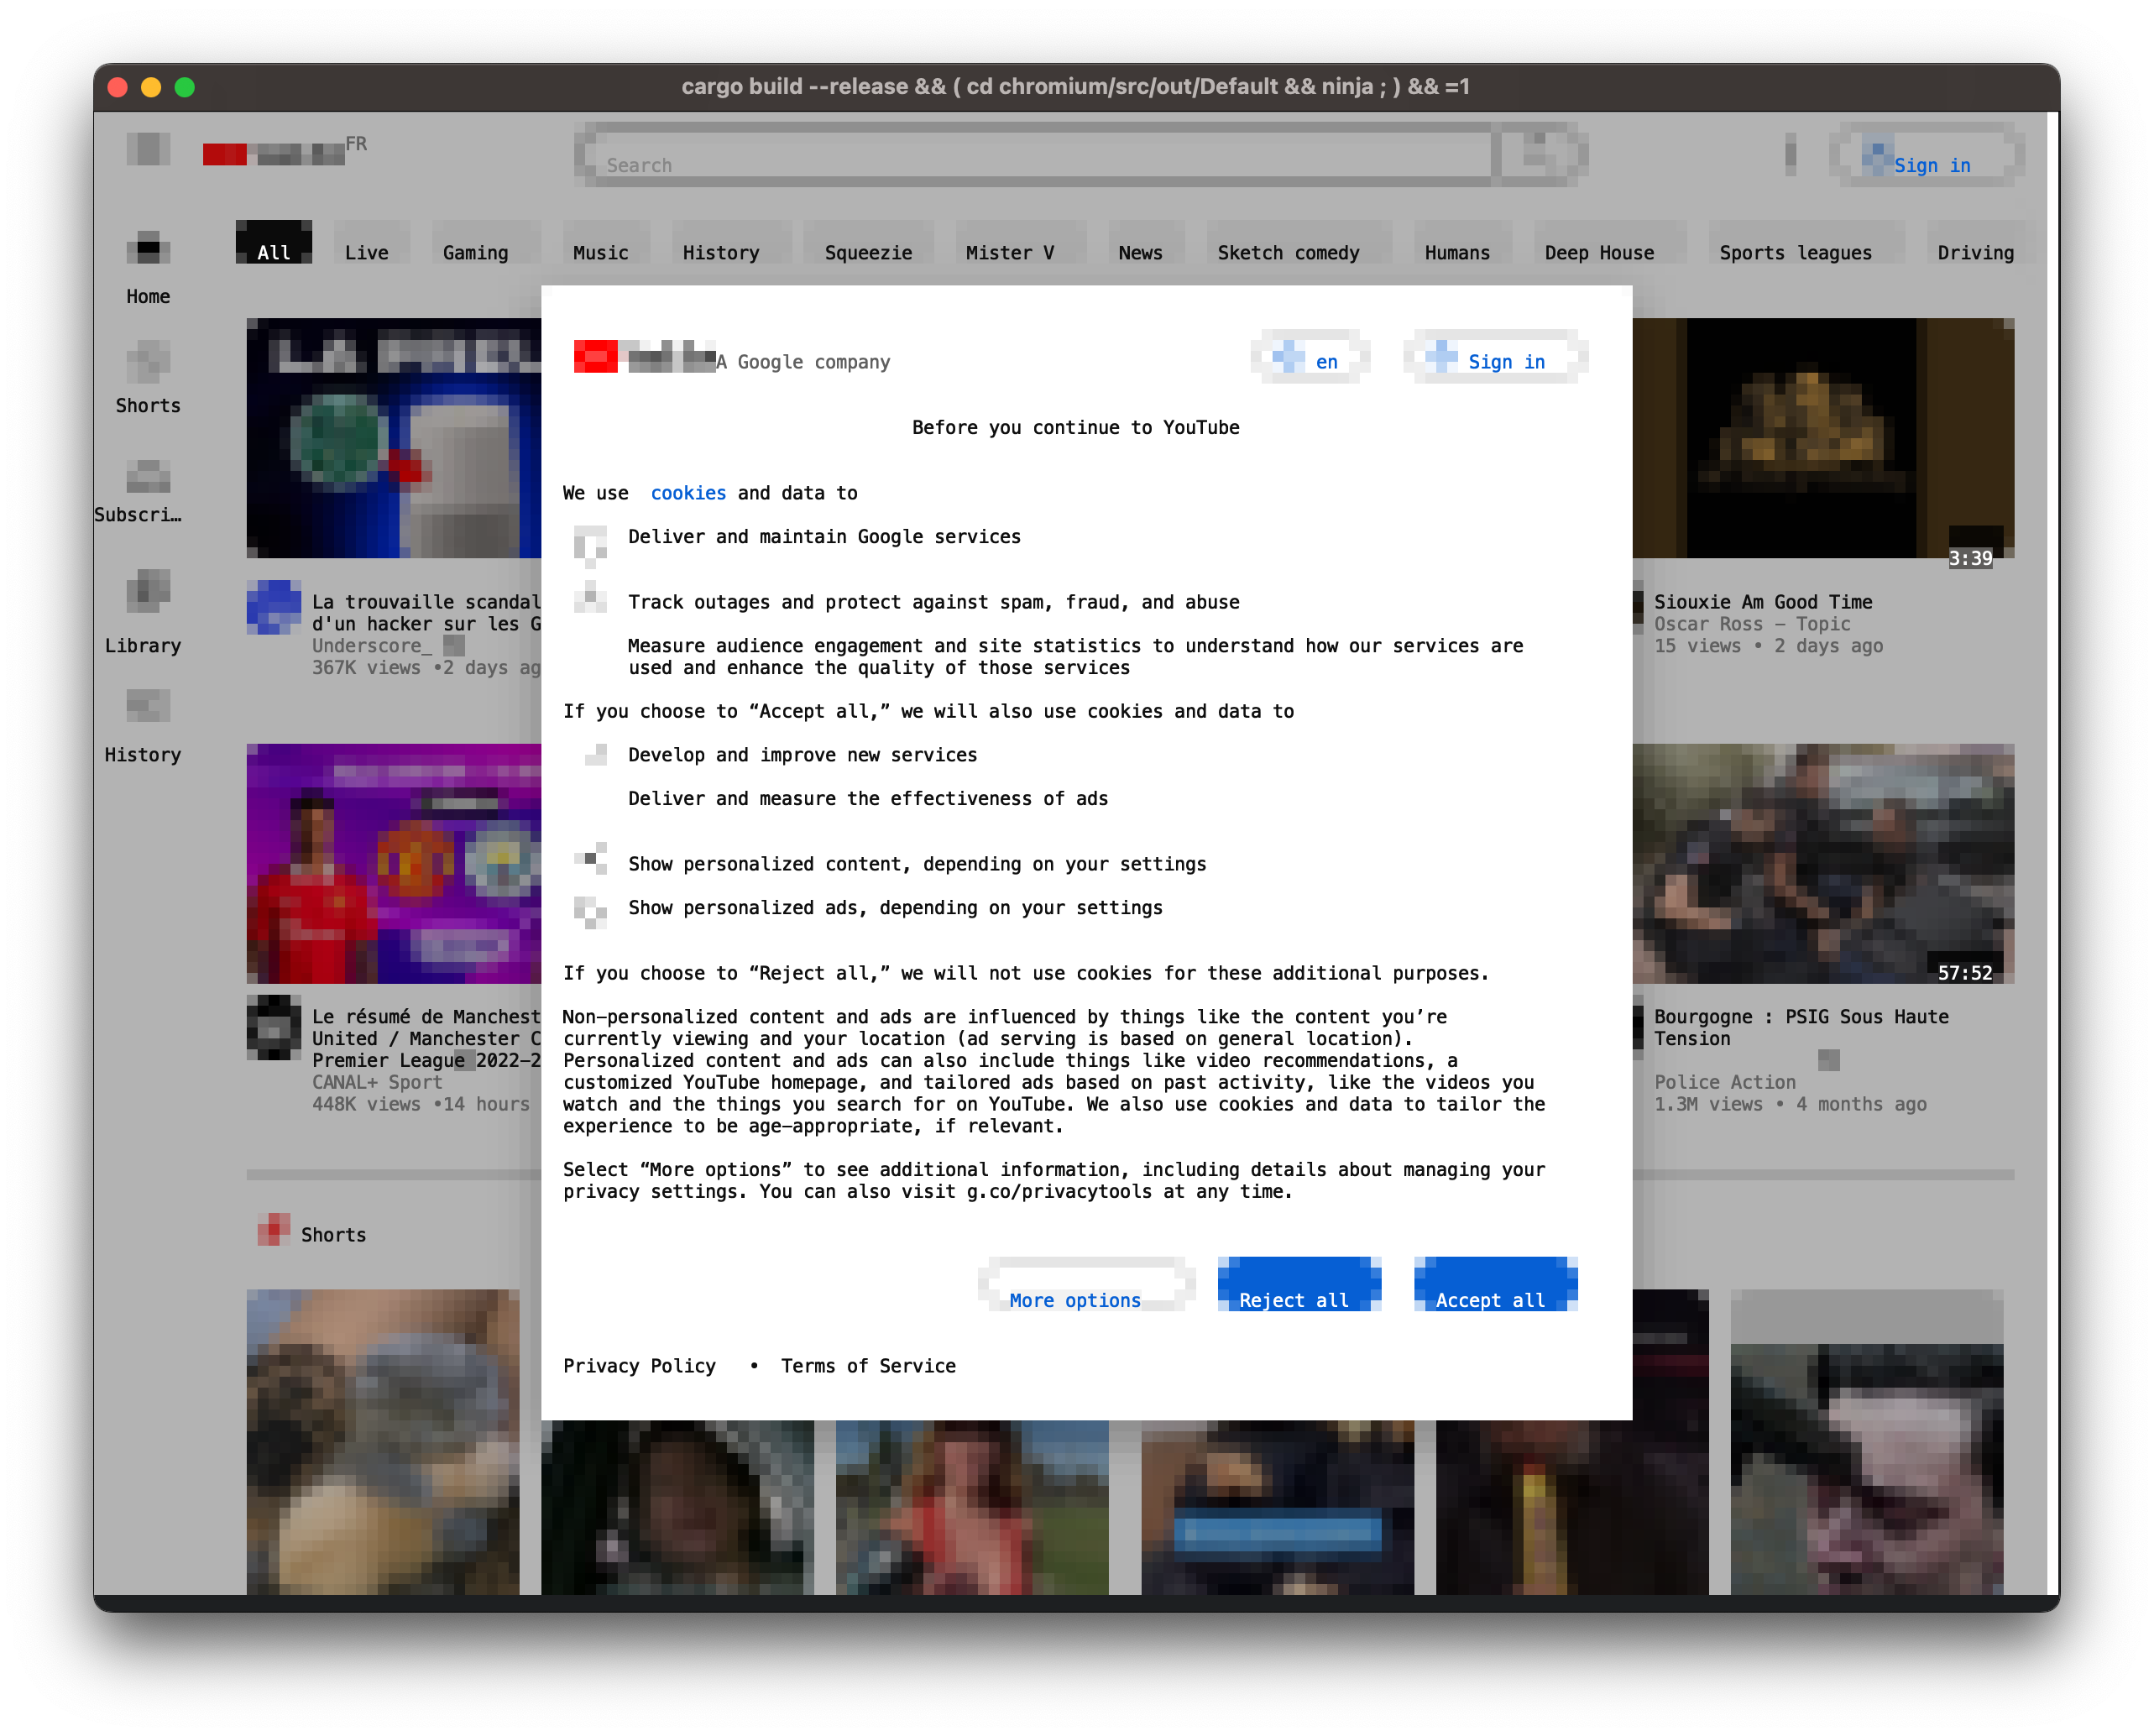Image resolution: width=2154 pixels, height=1736 pixels.
Task: Click the Accept all button
Action: coord(1495,1287)
